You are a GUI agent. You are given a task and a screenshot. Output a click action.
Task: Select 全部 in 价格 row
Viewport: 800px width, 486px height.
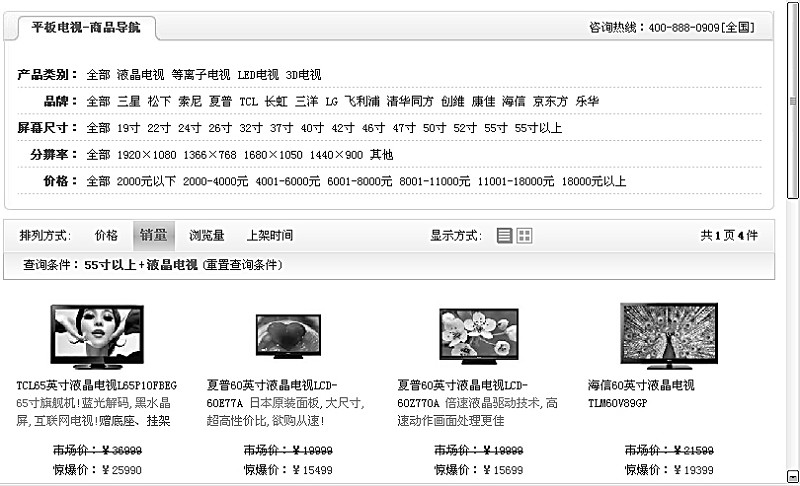pyautogui.click(x=98, y=181)
